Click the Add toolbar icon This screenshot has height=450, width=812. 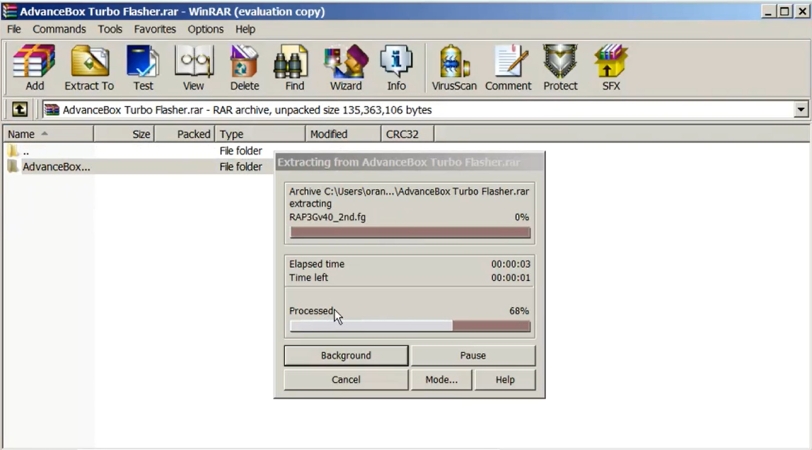coord(34,68)
